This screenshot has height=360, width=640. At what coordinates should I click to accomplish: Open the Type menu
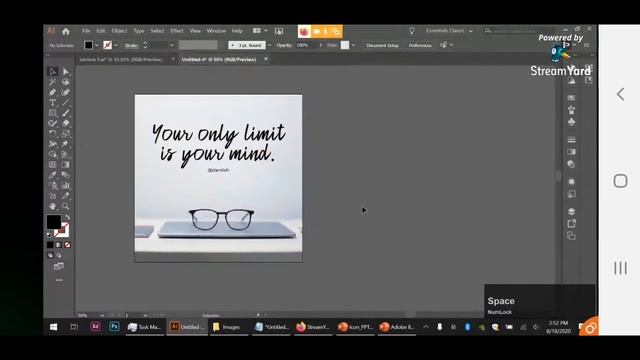coord(139,31)
